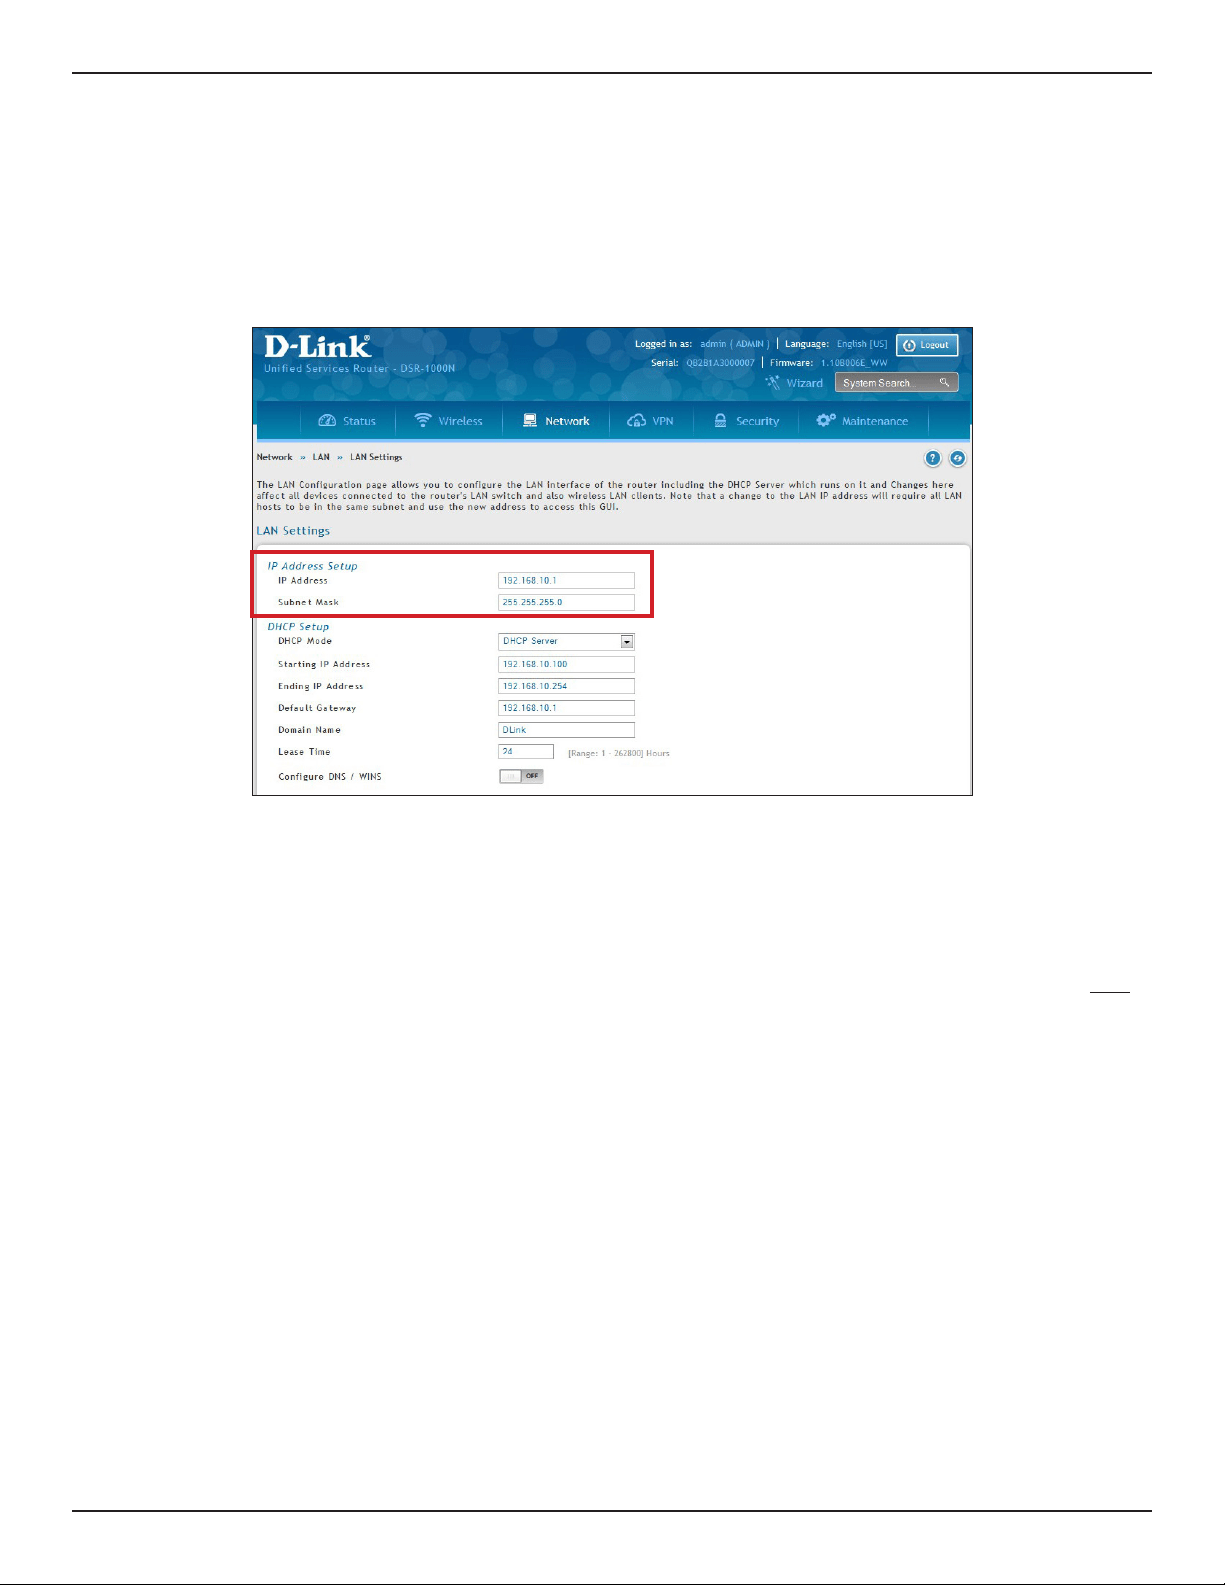Open the Maintenance menu
The width and height of the screenshot is (1225, 1585).
coord(863,421)
